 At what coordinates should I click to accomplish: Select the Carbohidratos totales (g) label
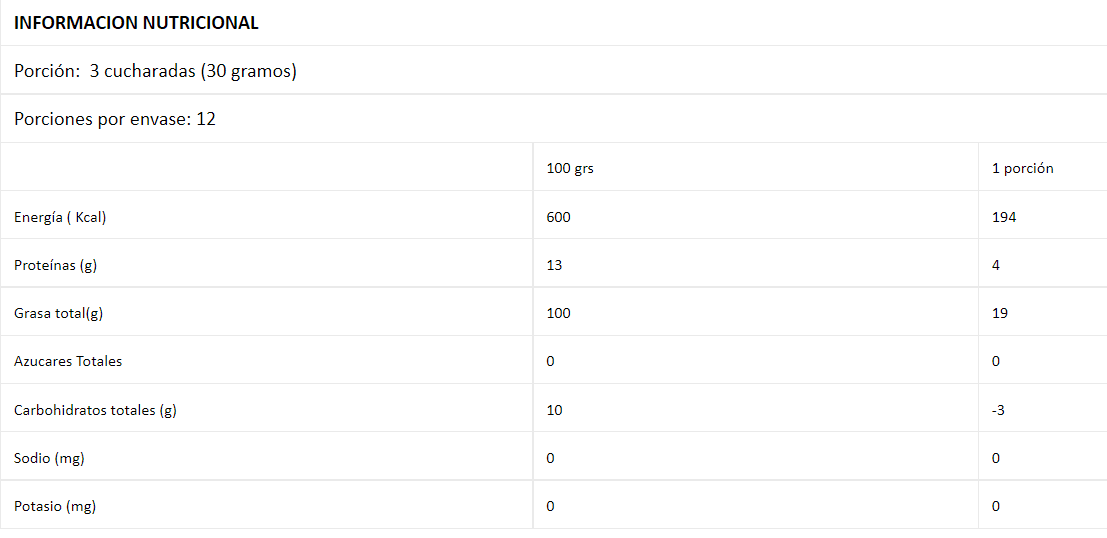[95, 410]
